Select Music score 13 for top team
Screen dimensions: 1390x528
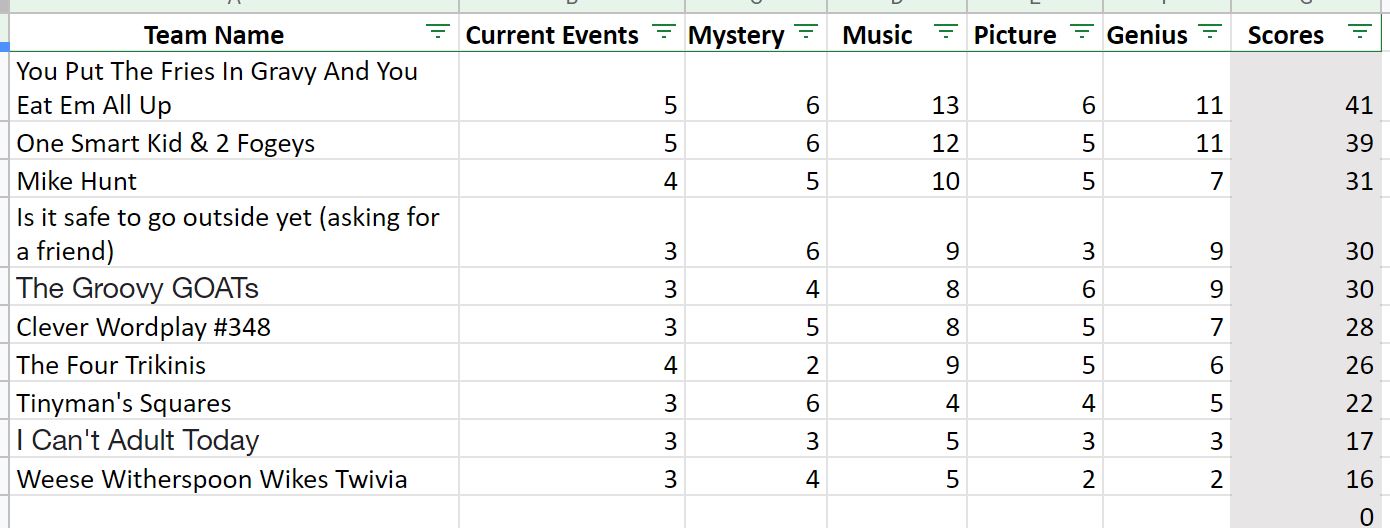click(897, 88)
